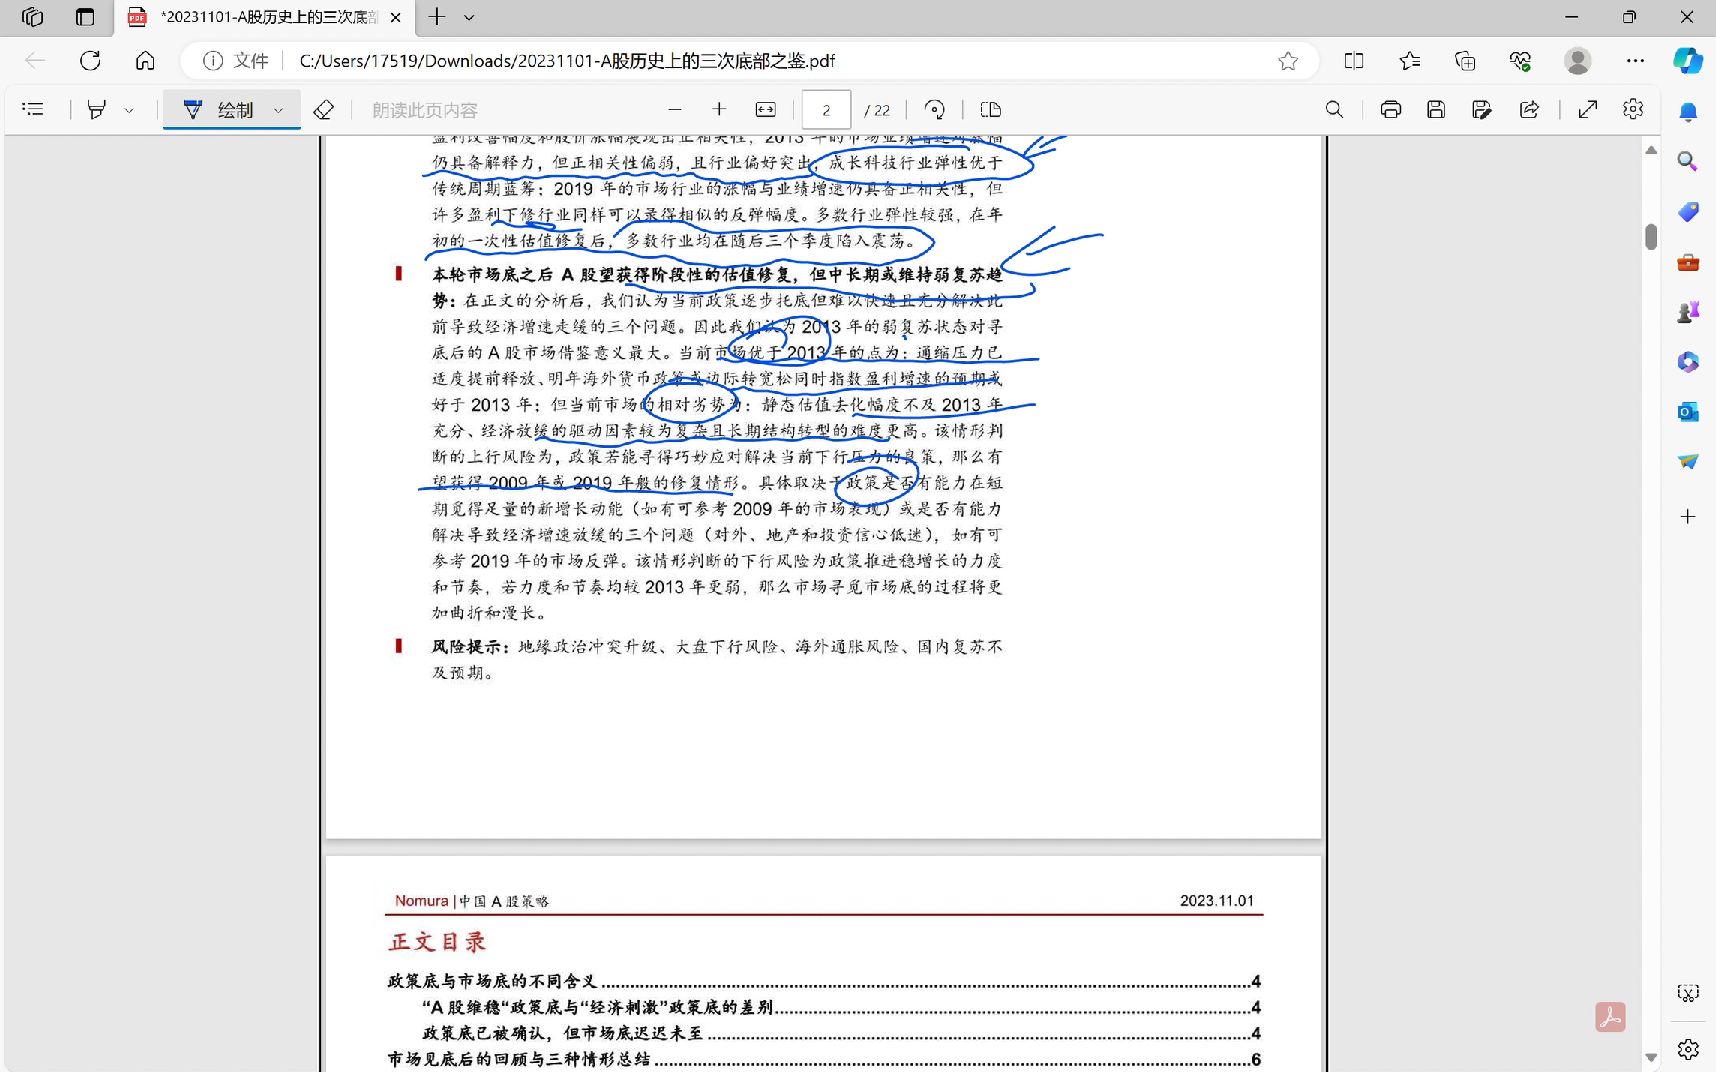
Task: Open Browser essentials heart icon
Action: point(1521,61)
